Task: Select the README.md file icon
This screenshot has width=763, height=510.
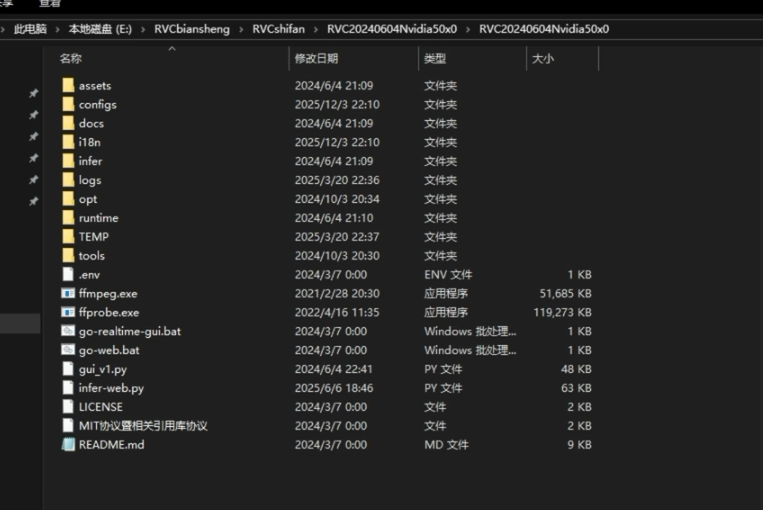Action: point(68,444)
